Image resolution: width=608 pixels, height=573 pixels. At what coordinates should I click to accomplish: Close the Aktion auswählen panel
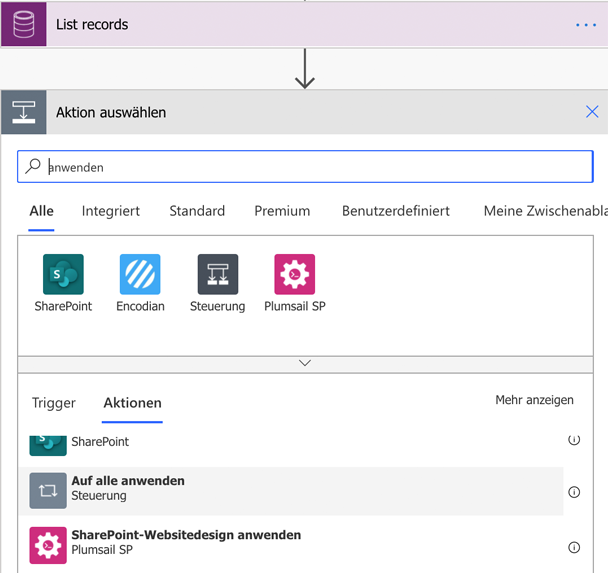(x=592, y=112)
